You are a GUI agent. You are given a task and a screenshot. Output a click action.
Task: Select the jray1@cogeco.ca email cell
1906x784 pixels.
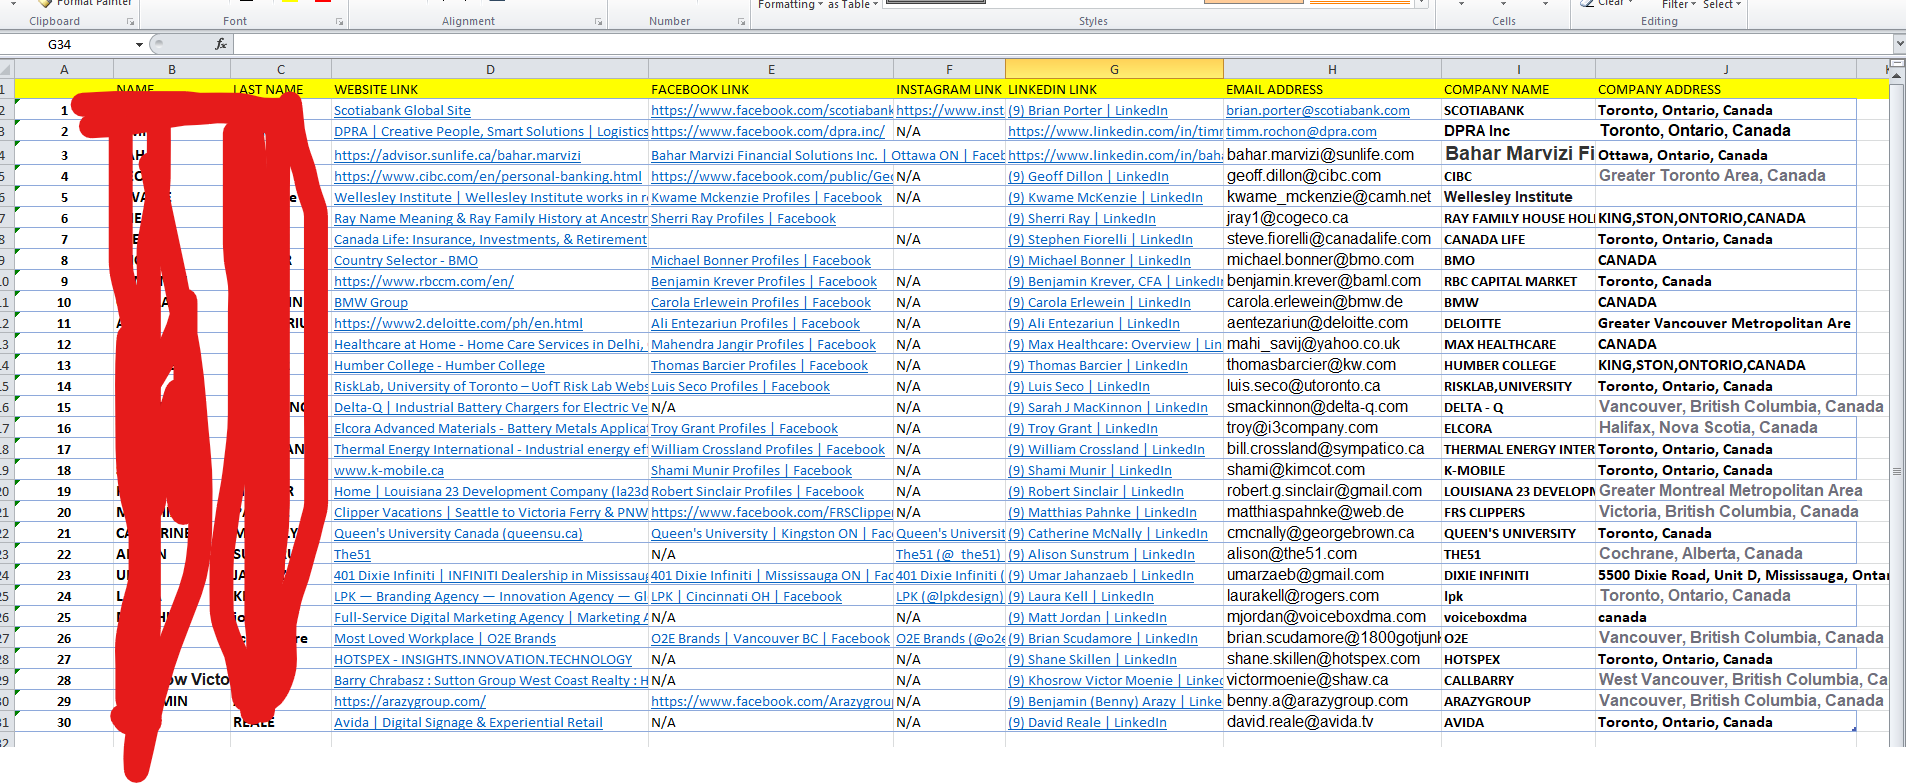click(x=1332, y=218)
